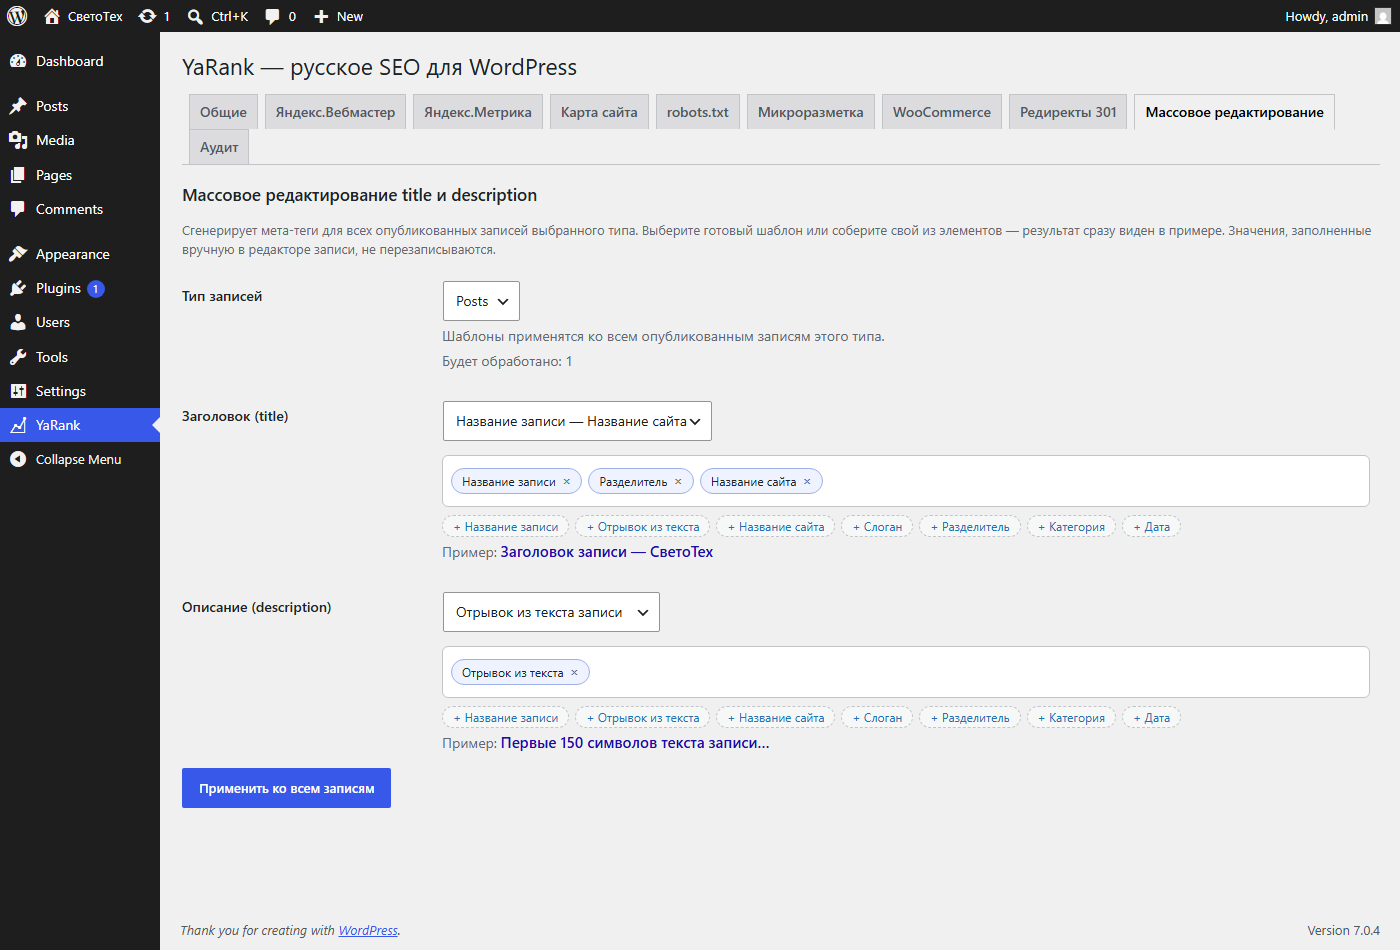Click the 'Будет обработано: 1' text
This screenshot has height=950, width=1400.
click(x=507, y=361)
